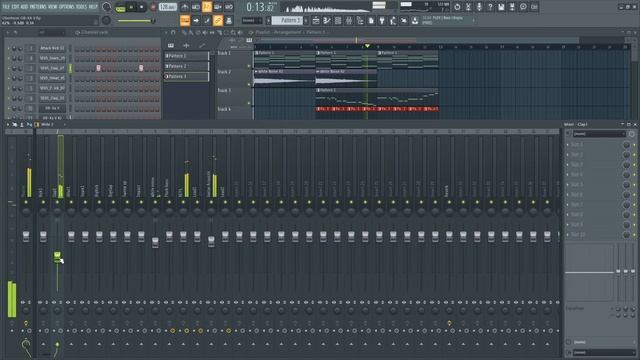The image size is (640, 360).
Task: Click the 128 tempo display
Action: [x=168, y=7]
